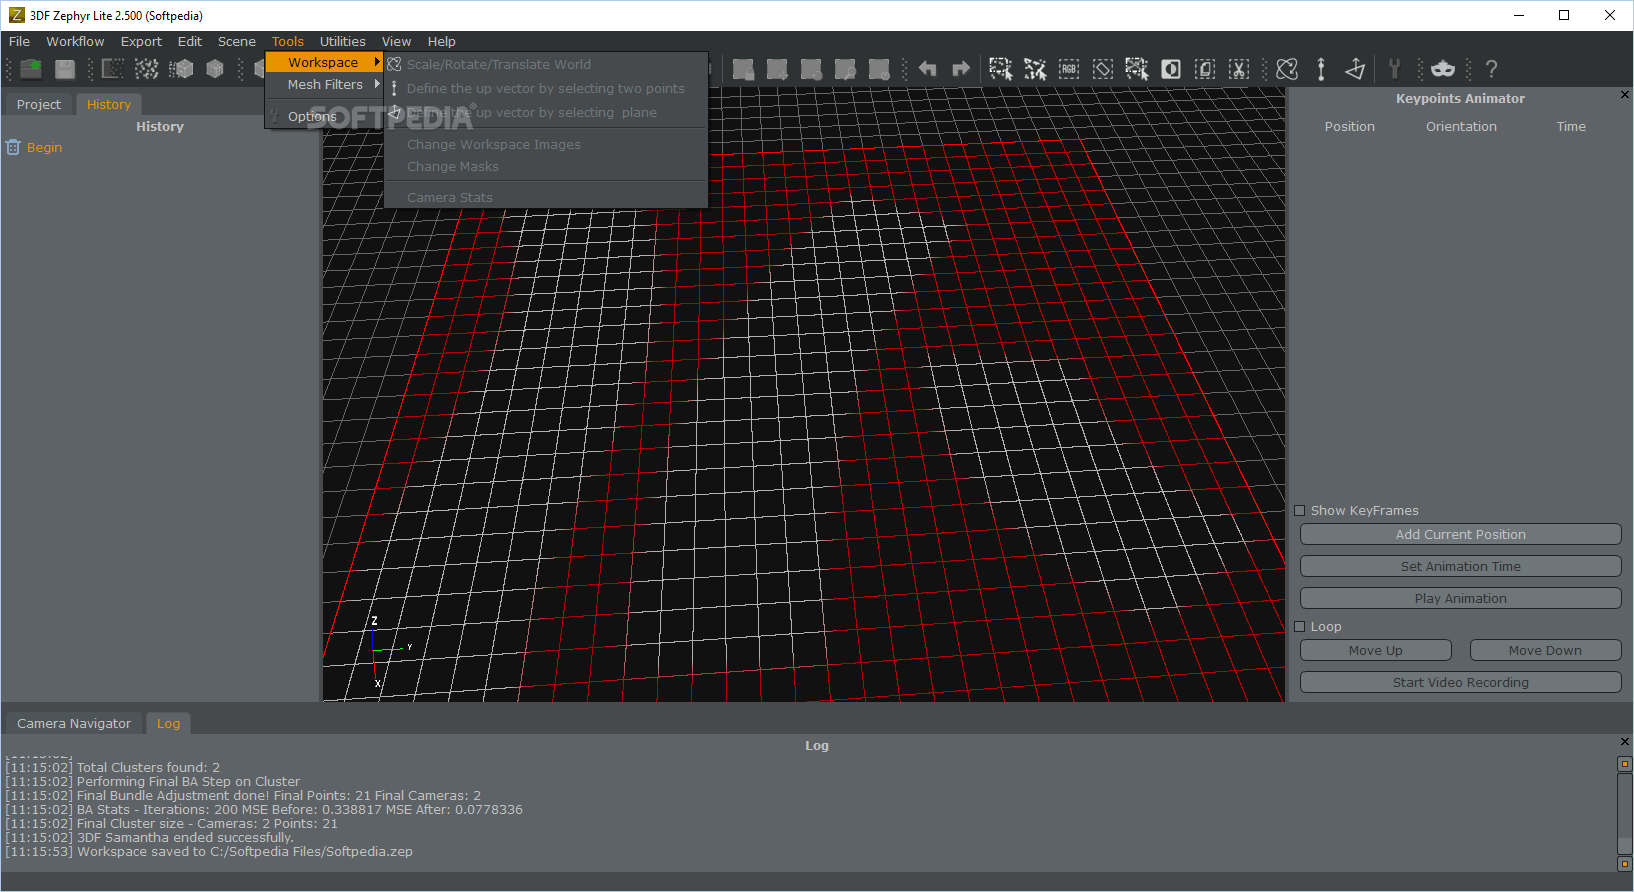
Task: Click the mask tool icon
Action: [x=1443, y=69]
